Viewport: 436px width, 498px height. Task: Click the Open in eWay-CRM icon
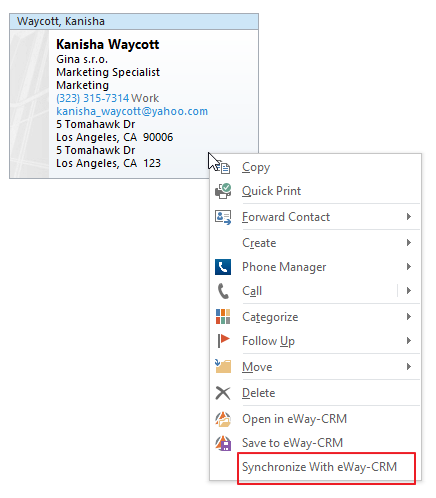pyautogui.click(x=223, y=419)
